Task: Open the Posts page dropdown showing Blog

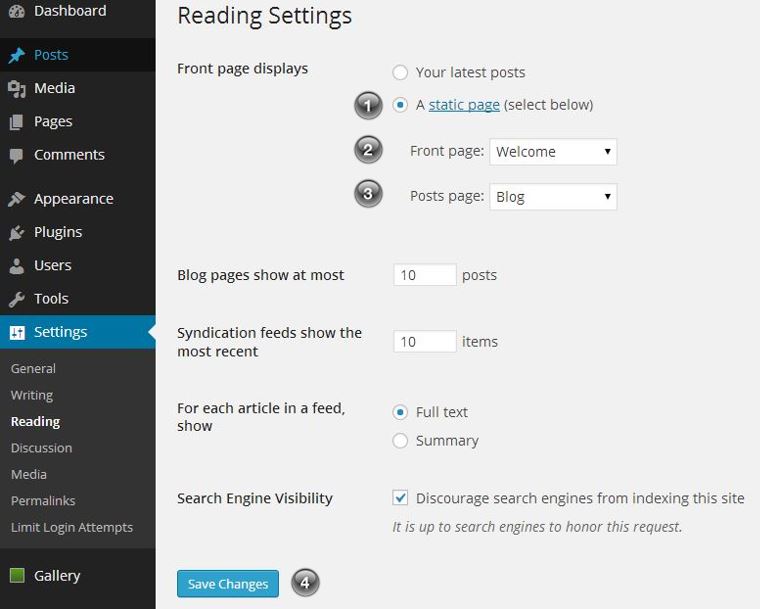Action: point(553,197)
